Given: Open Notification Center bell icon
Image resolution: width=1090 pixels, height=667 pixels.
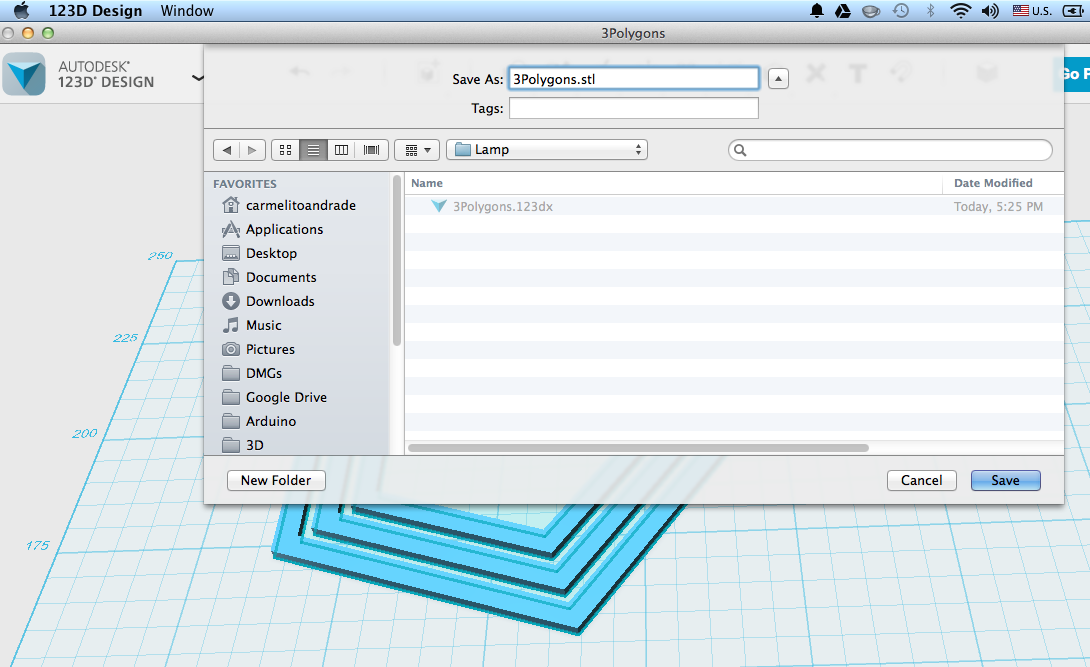Looking at the screenshot, I should 817,10.
